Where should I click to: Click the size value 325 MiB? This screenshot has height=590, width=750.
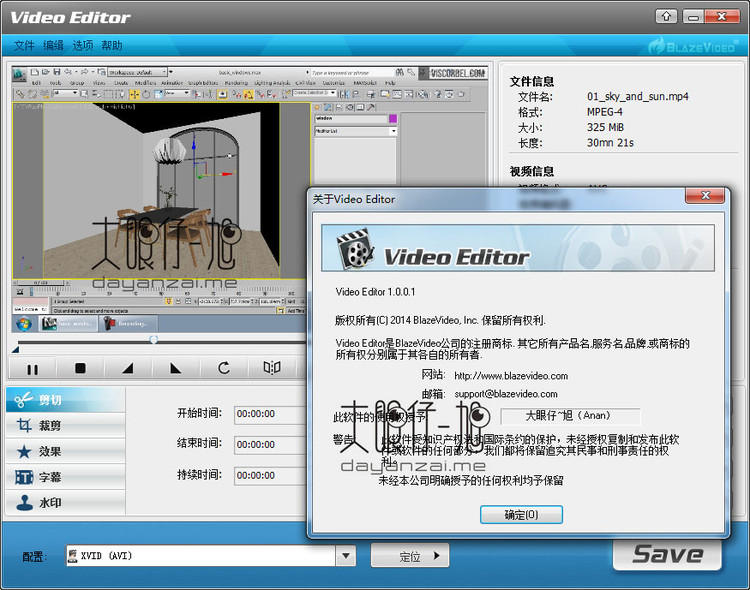(605, 127)
